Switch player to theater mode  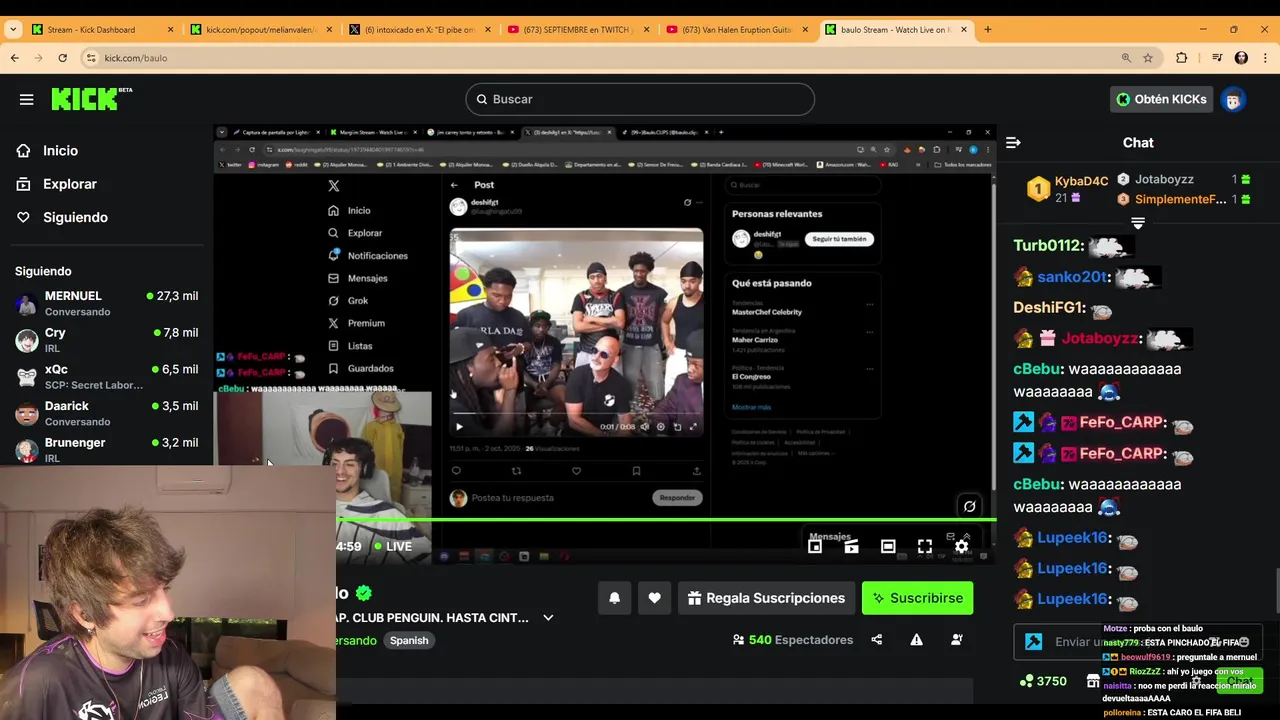(888, 546)
